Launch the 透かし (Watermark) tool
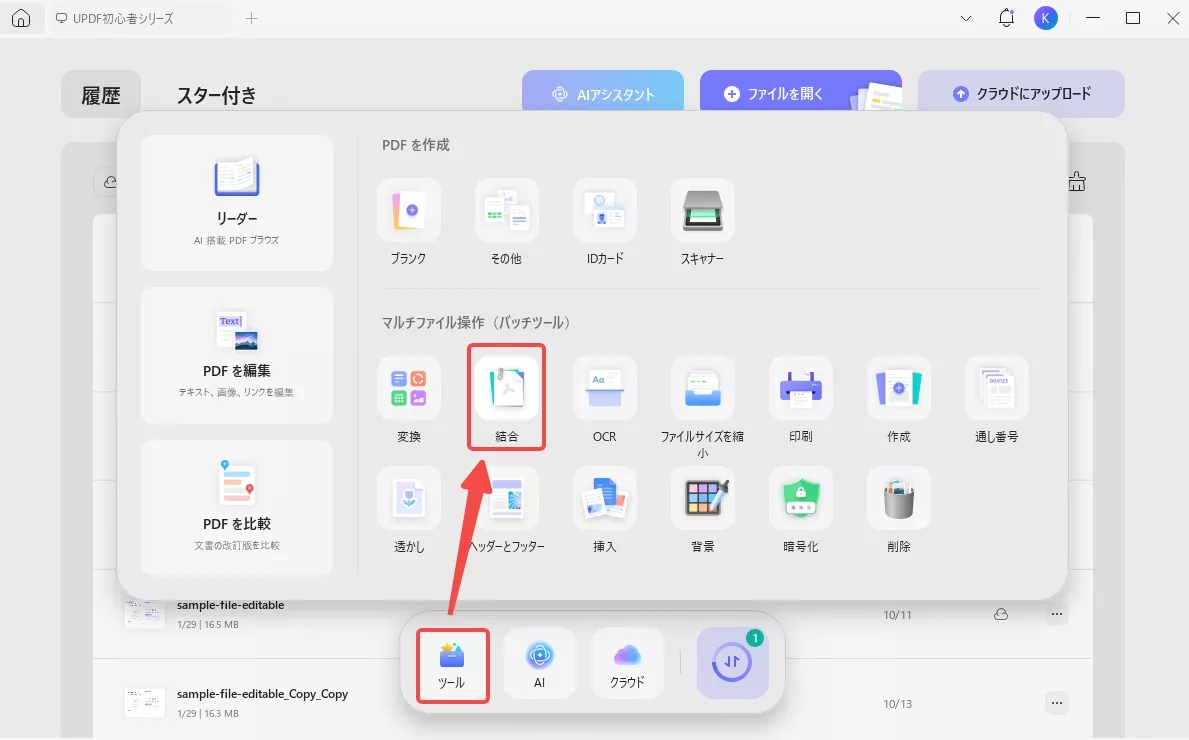The height and width of the screenshot is (740, 1189). (409, 507)
